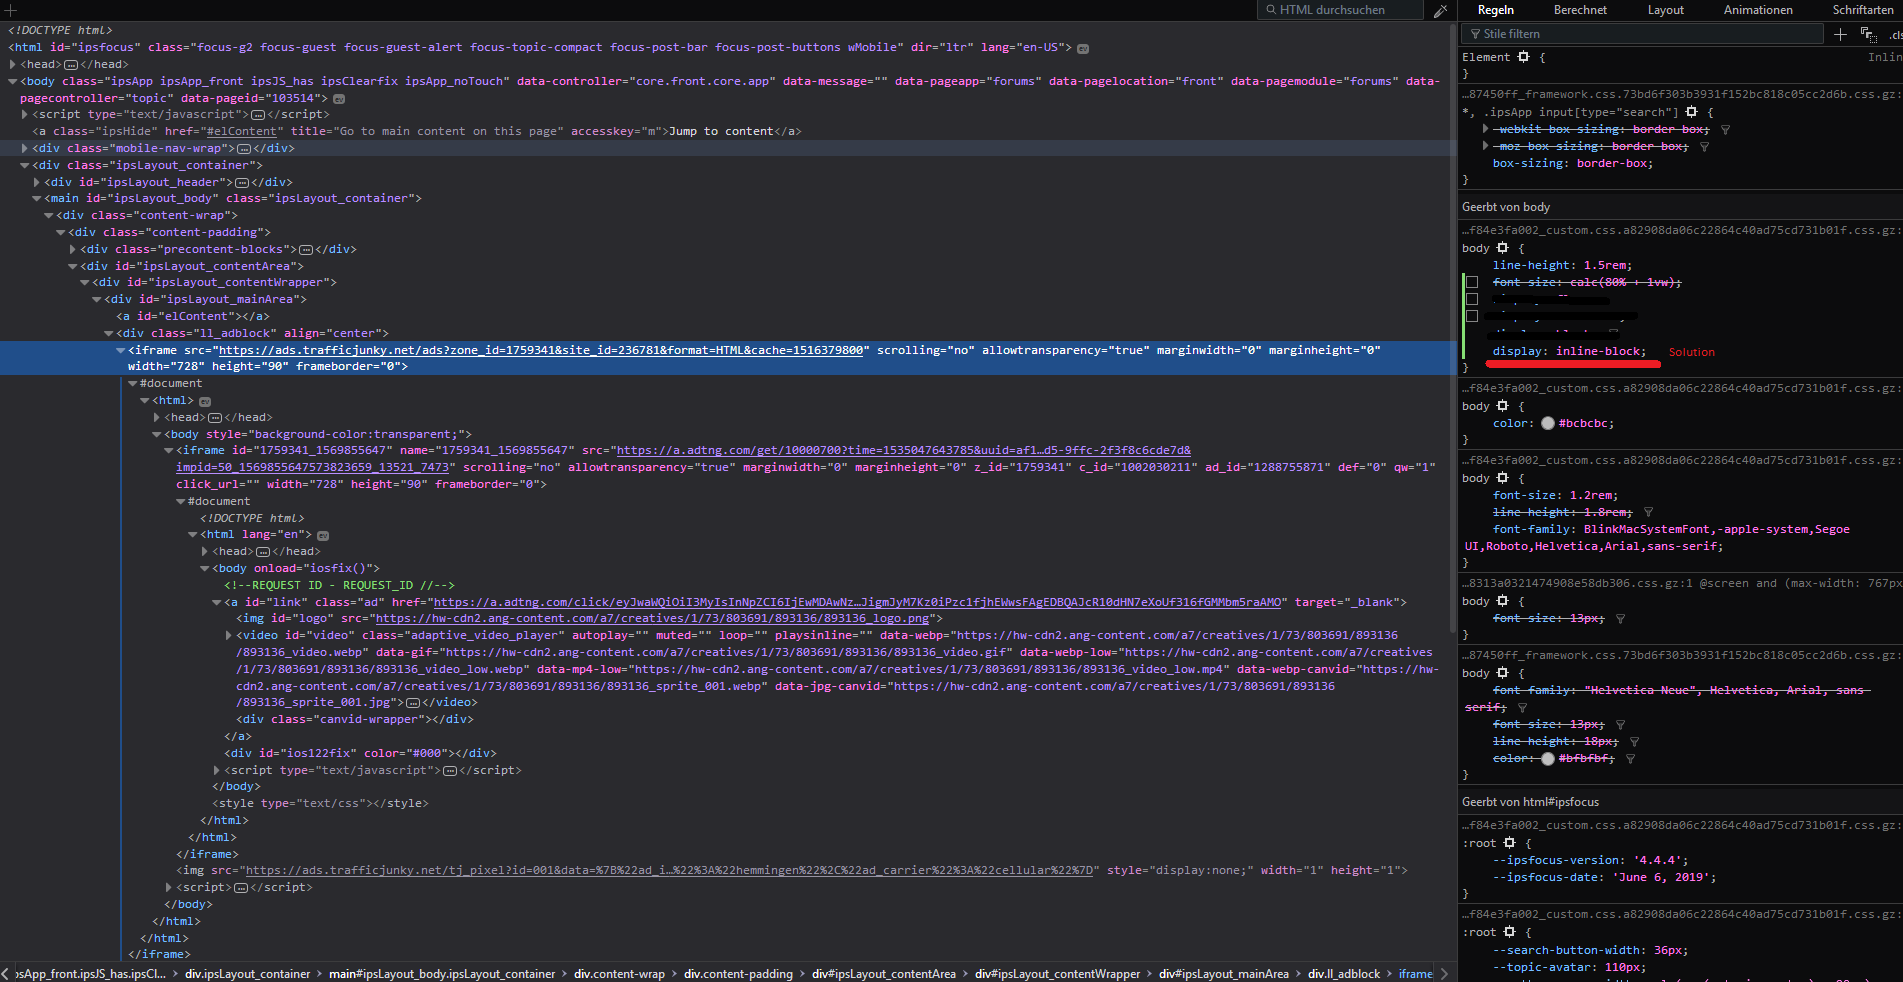
Task: Click the plus icon to create a node
Action: [11, 10]
